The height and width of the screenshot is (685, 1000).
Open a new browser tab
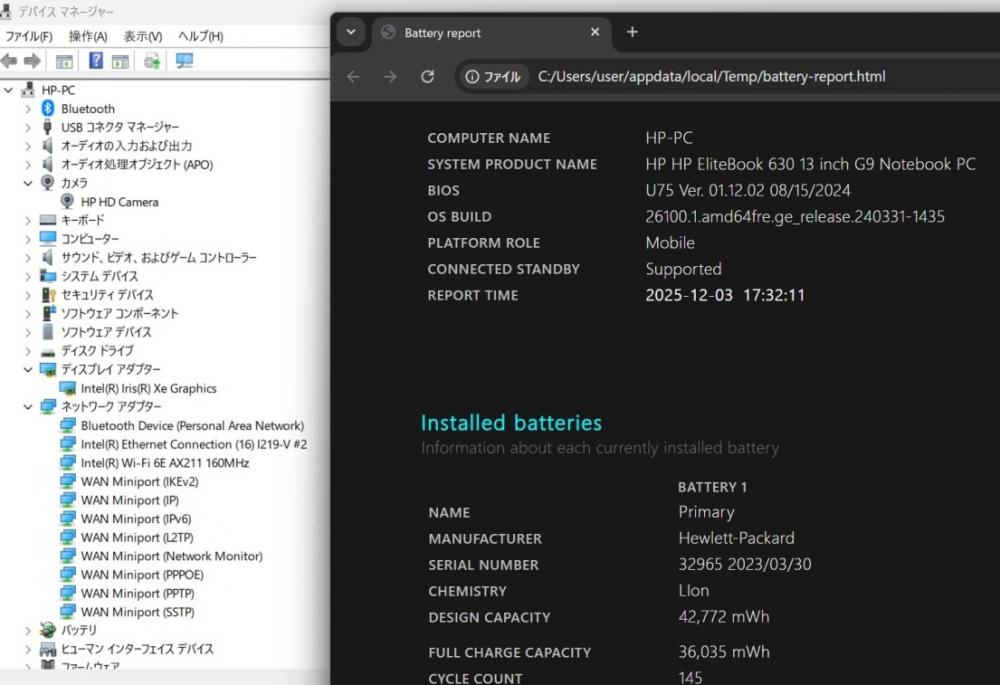point(632,32)
